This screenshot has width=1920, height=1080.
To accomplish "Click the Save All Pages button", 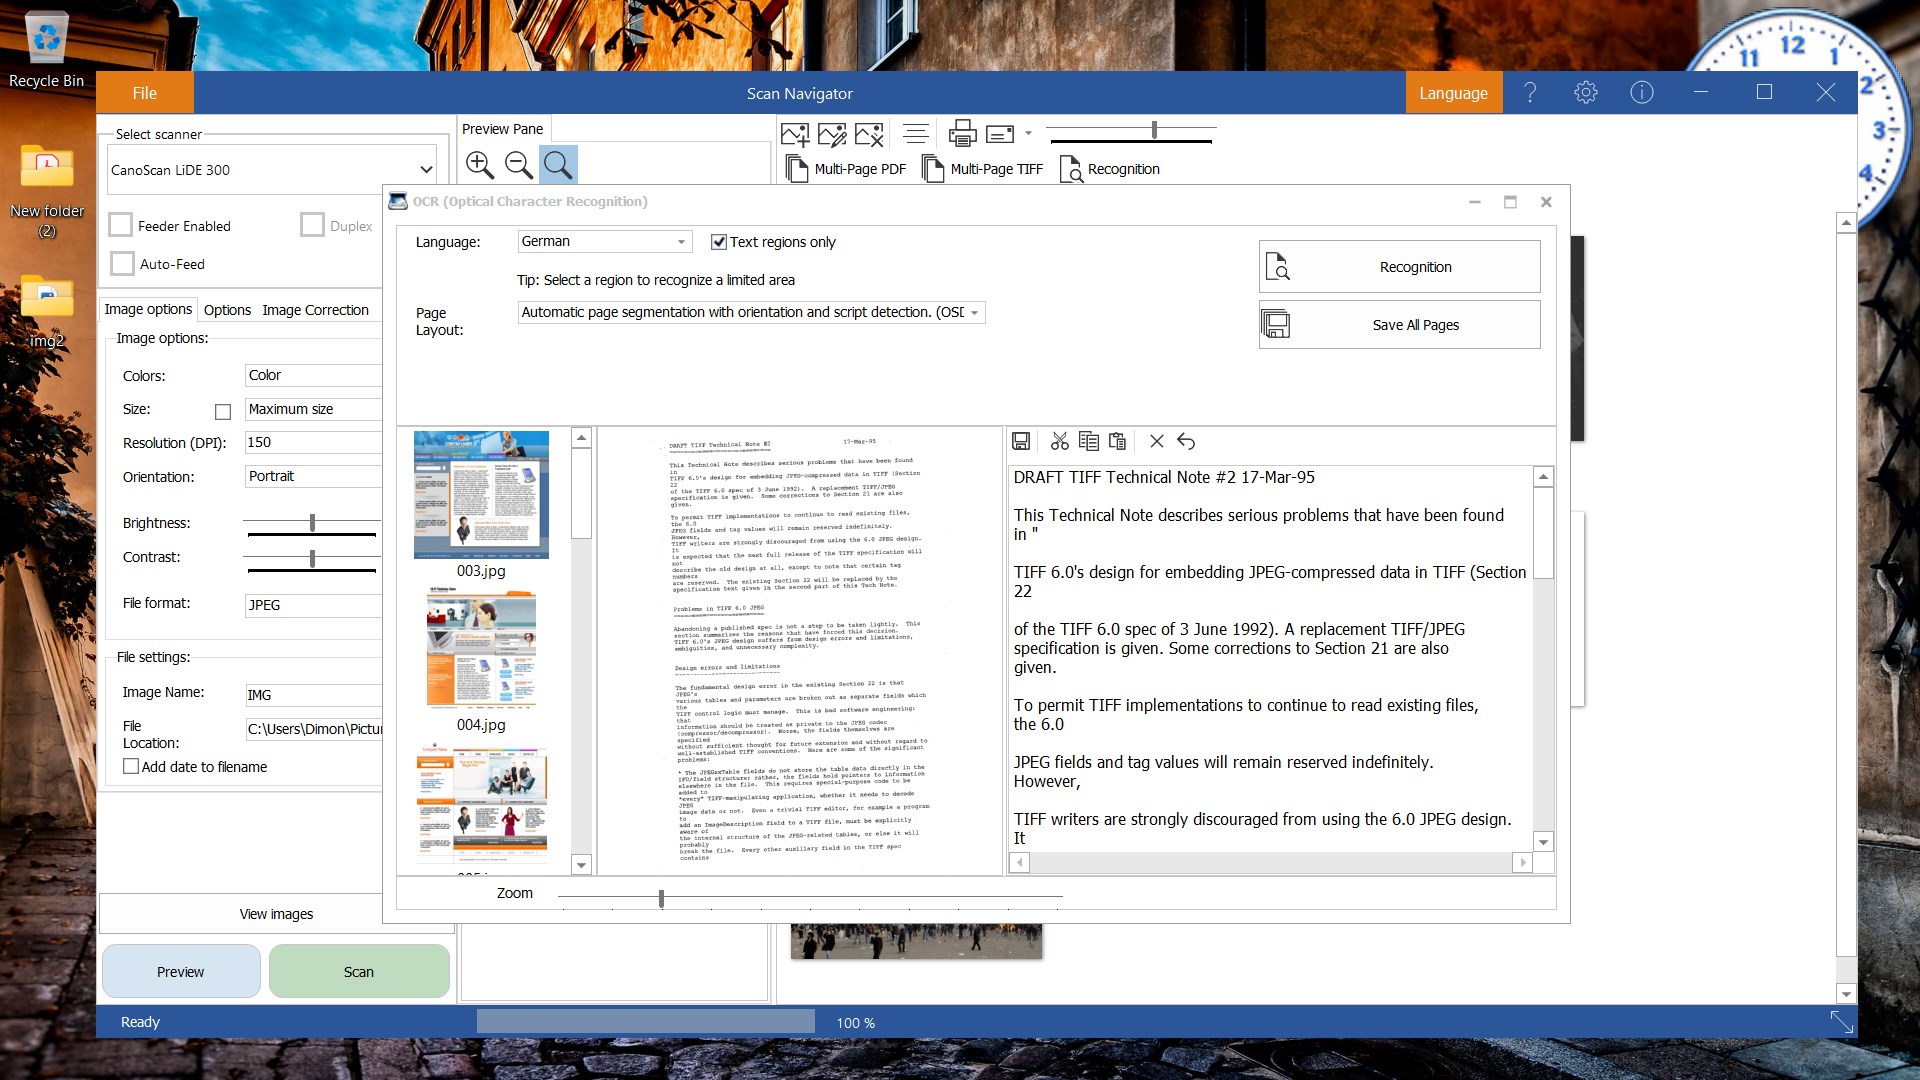I will [x=1399, y=325].
